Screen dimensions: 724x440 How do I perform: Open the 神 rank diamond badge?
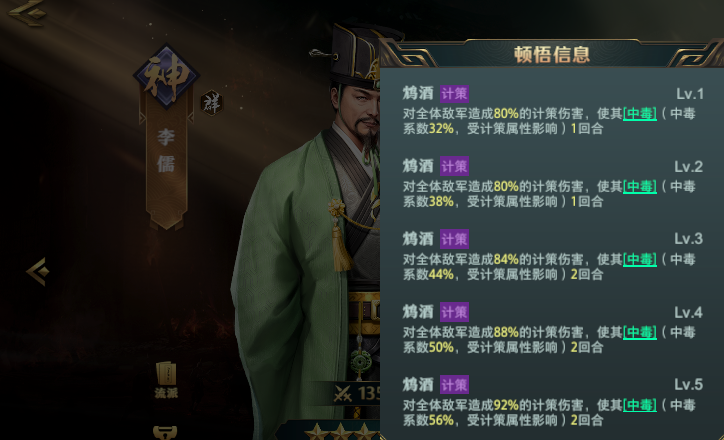(166, 77)
